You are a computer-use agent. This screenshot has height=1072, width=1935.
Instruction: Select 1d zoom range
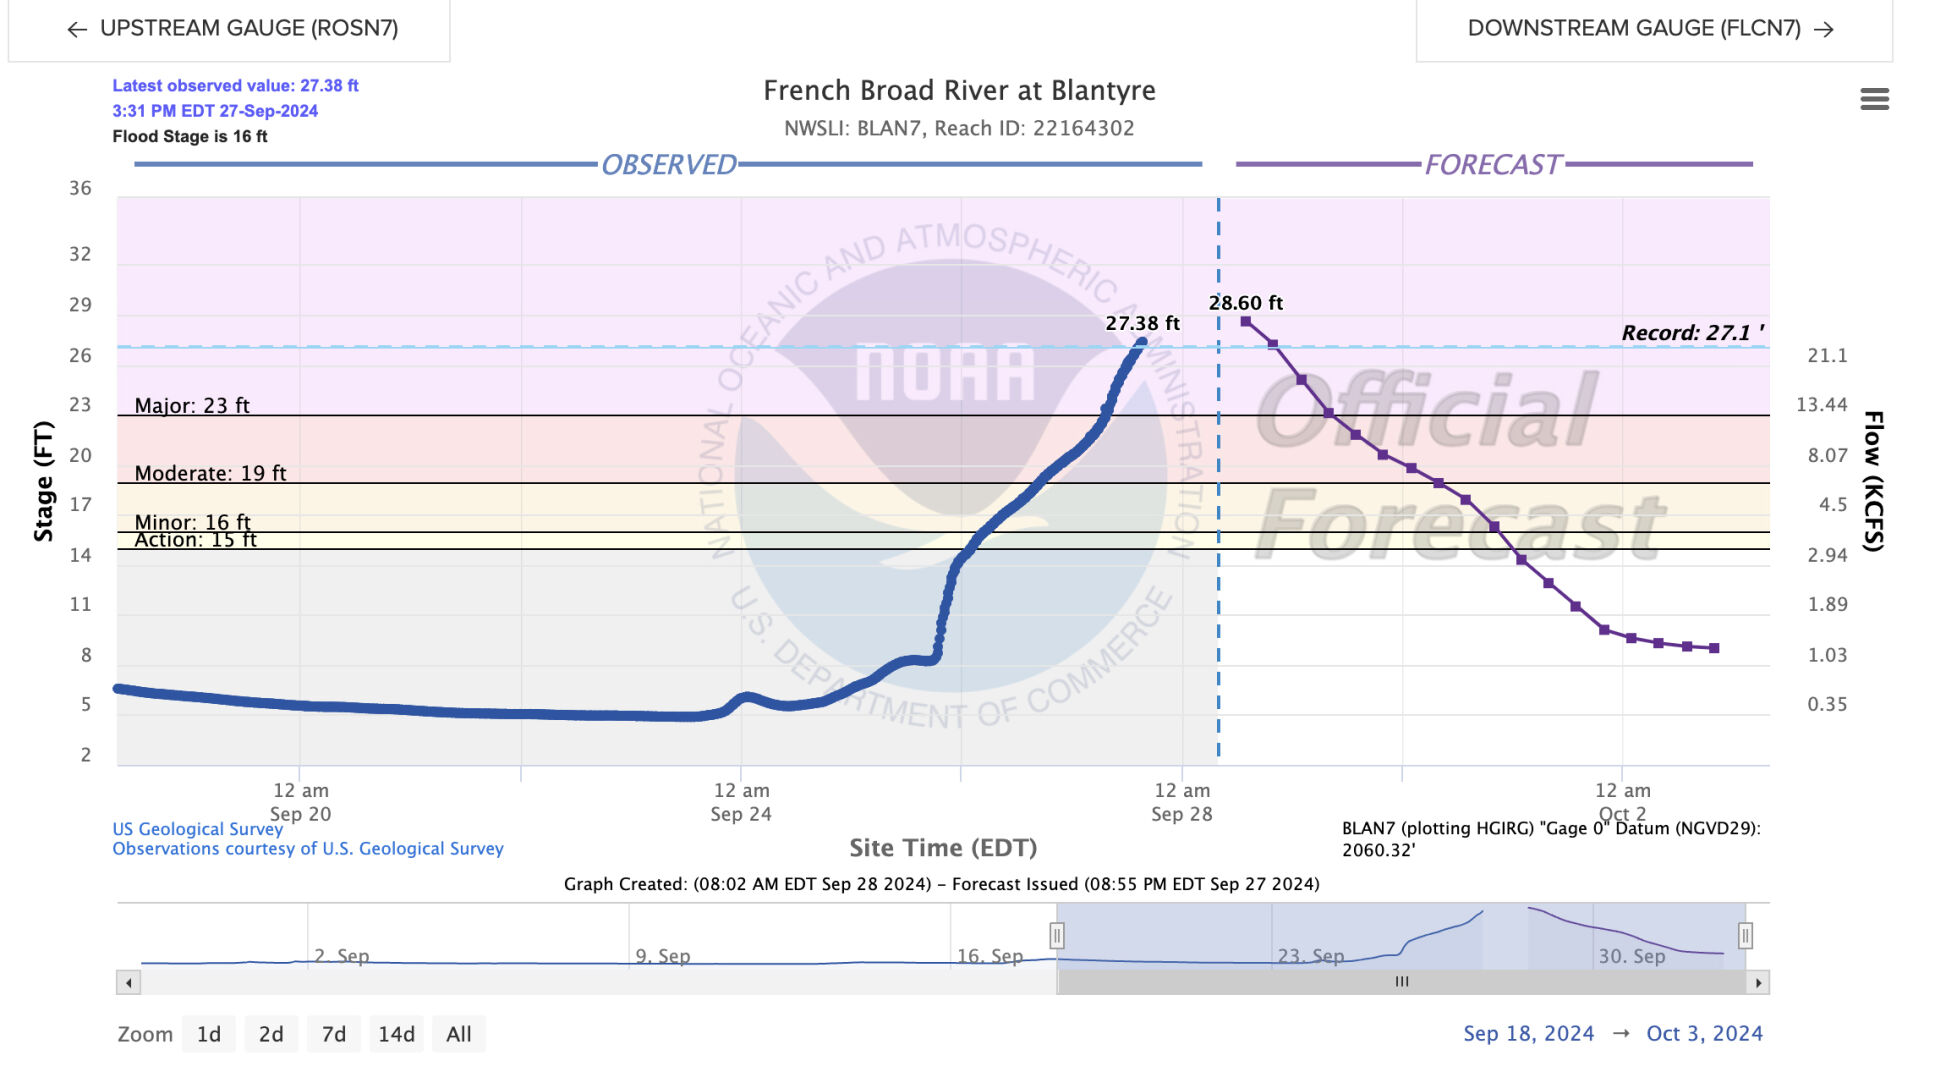[208, 1034]
